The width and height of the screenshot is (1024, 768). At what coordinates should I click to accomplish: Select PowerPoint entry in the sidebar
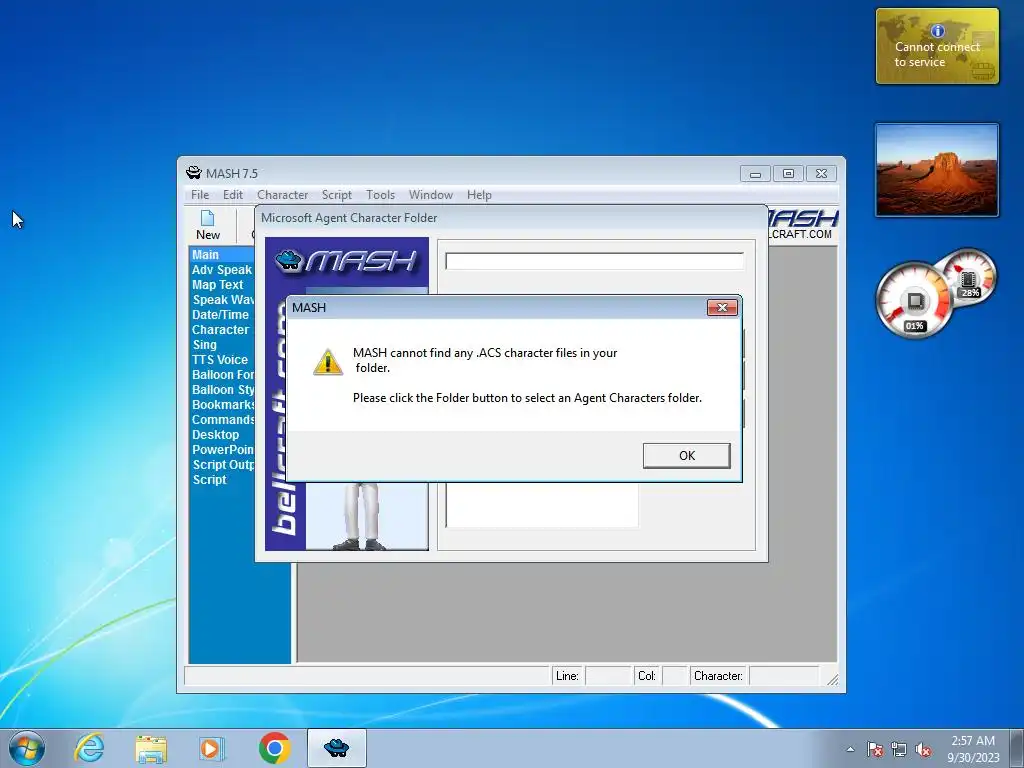tap(222, 450)
